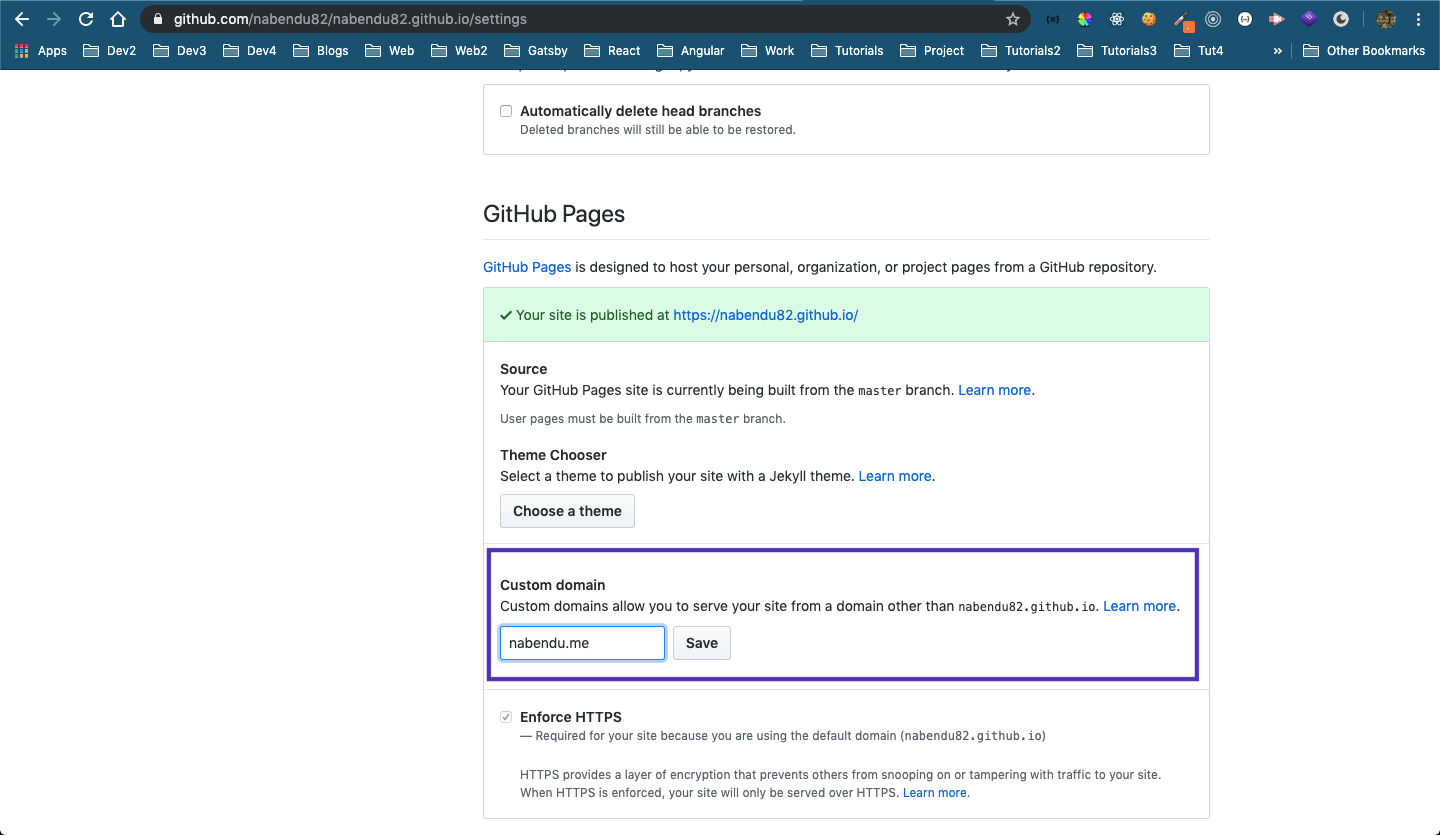
Task: Open the red video recorder extension
Action: [1277, 19]
